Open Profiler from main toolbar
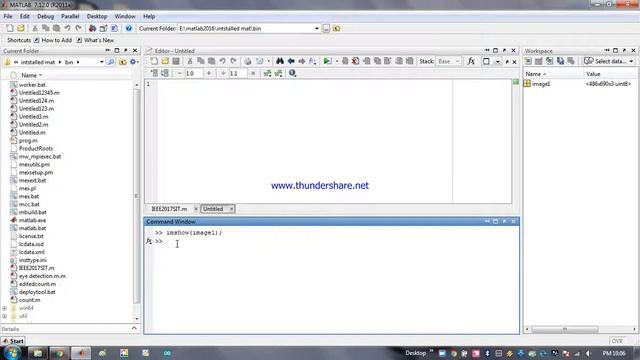The image size is (640, 360). click(x=114, y=28)
